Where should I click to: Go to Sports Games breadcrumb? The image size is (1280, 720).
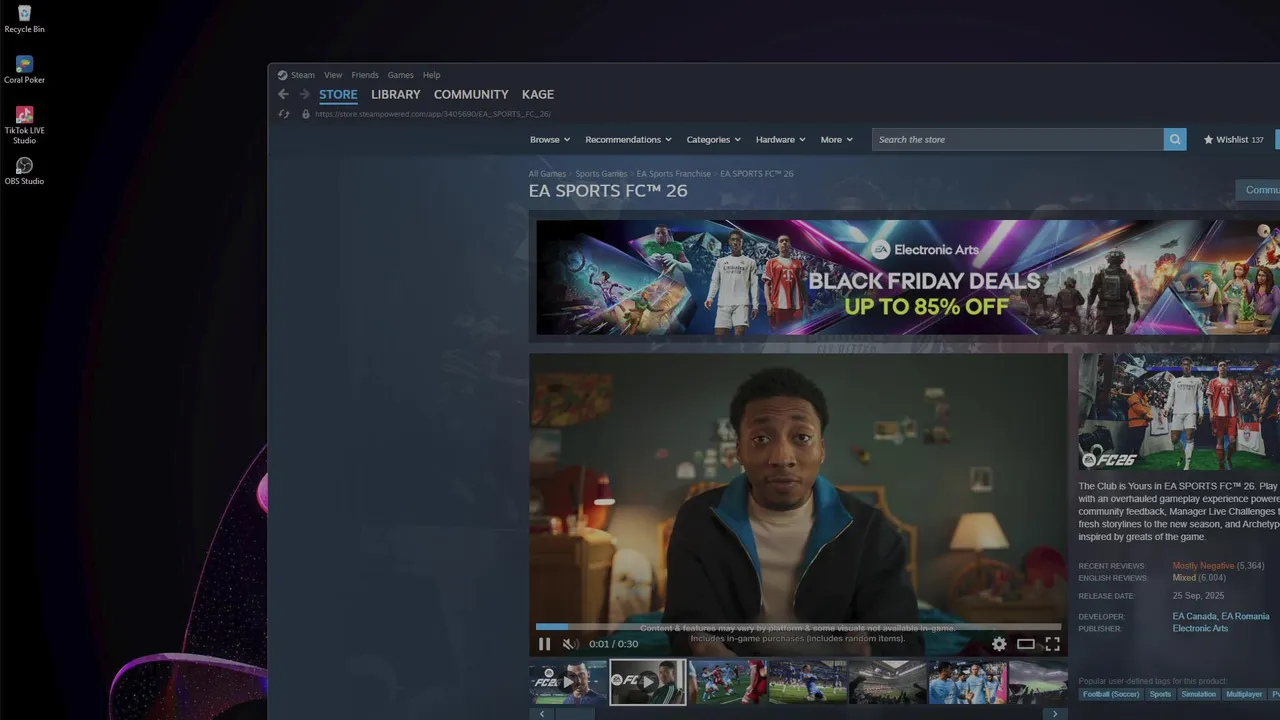(601, 174)
